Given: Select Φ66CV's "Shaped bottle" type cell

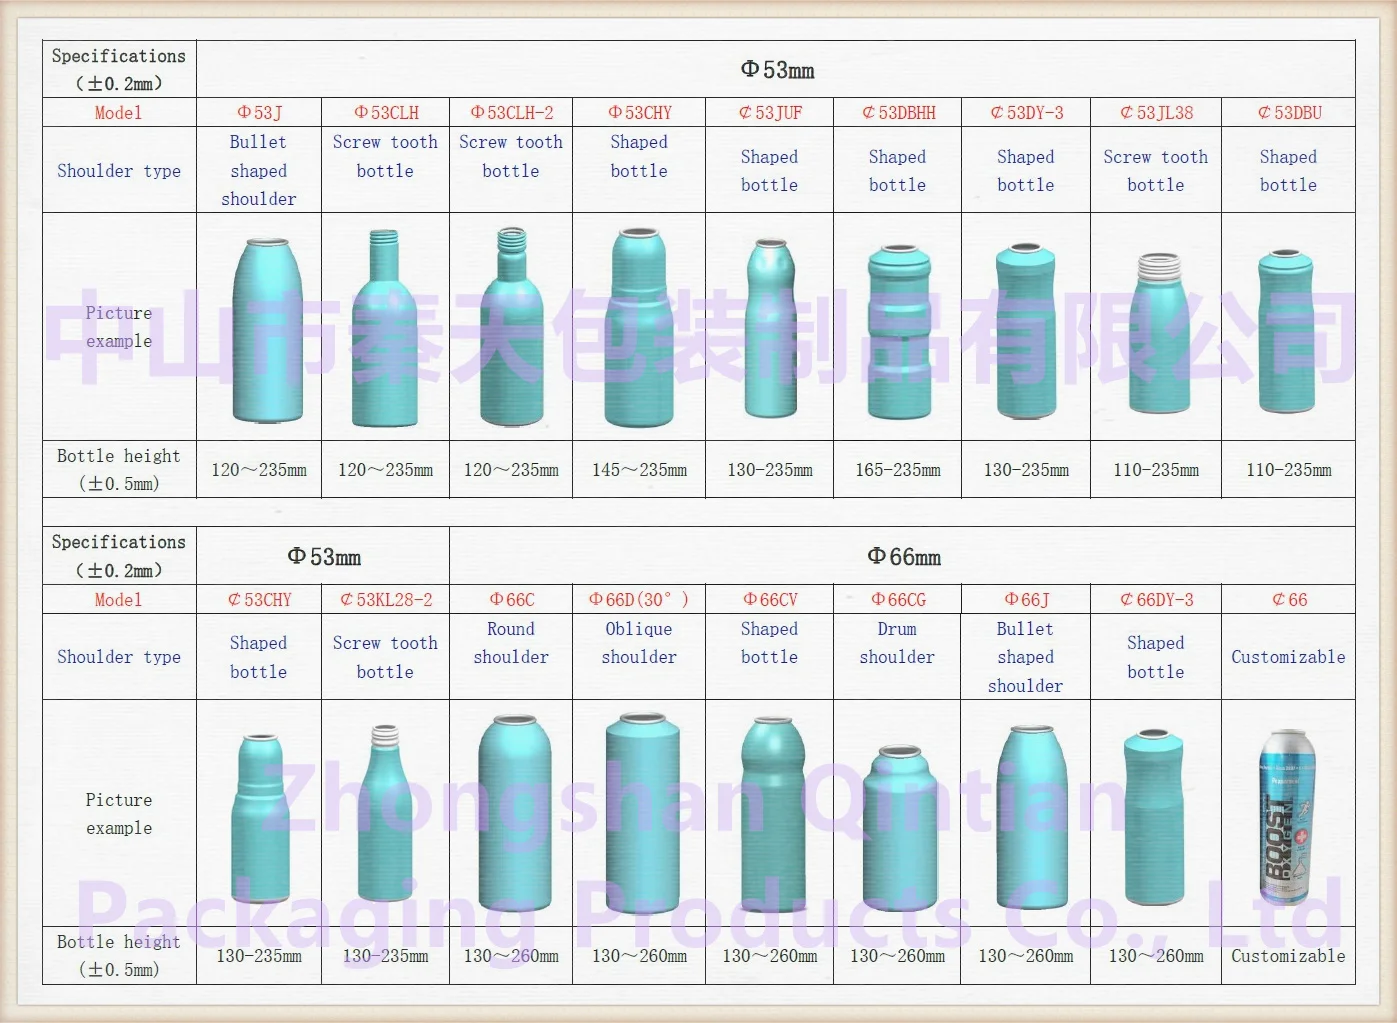Looking at the screenshot, I should pos(770,657).
